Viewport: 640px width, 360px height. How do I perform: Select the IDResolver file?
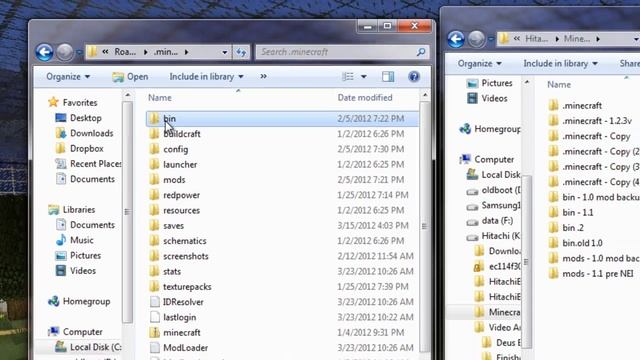click(x=282, y=302)
